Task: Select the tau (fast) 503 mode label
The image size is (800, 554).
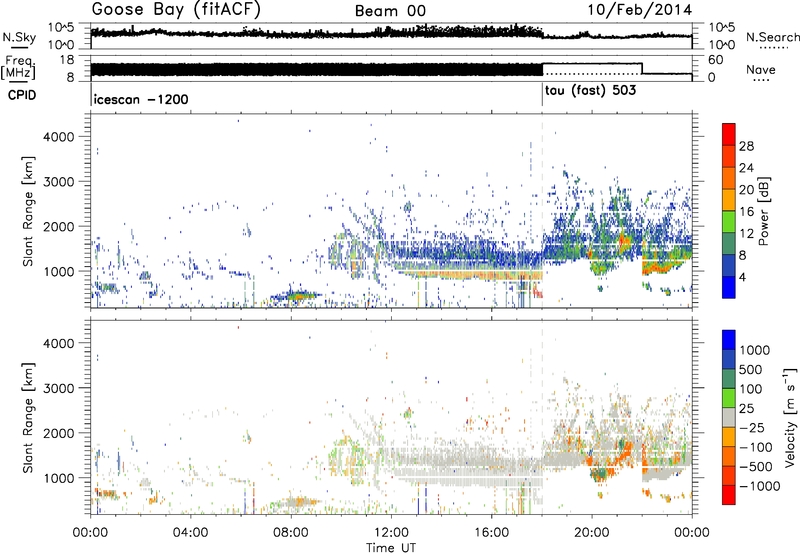Action: (x=591, y=91)
